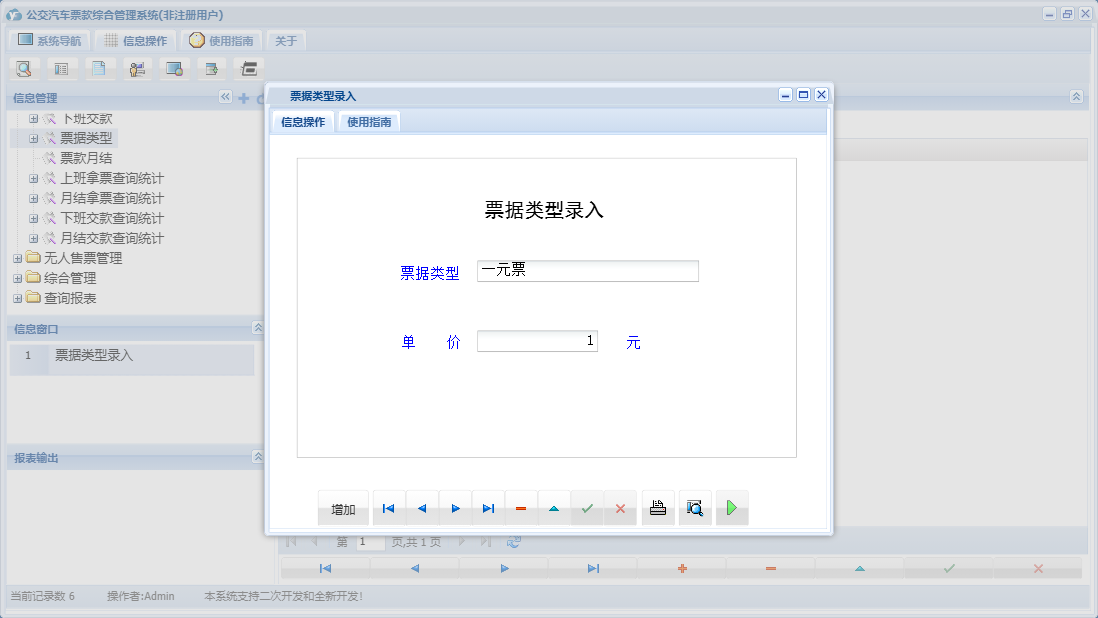Print the ticket type record
Image resolution: width=1098 pixels, height=618 pixels.
(657, 507)
